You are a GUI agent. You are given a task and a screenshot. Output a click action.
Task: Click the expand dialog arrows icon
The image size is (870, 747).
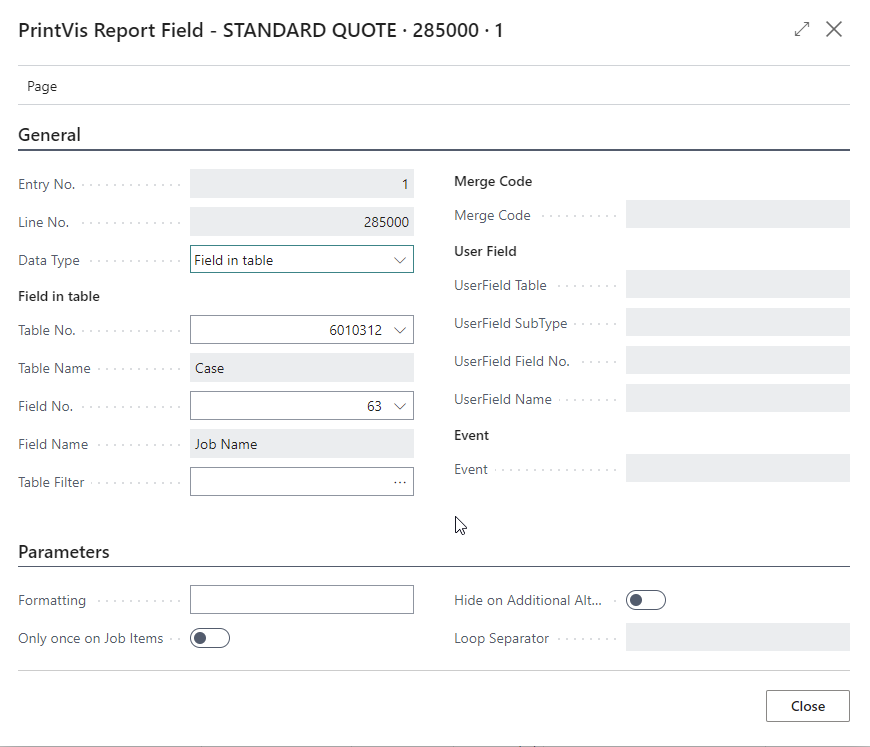coord(802,30)
